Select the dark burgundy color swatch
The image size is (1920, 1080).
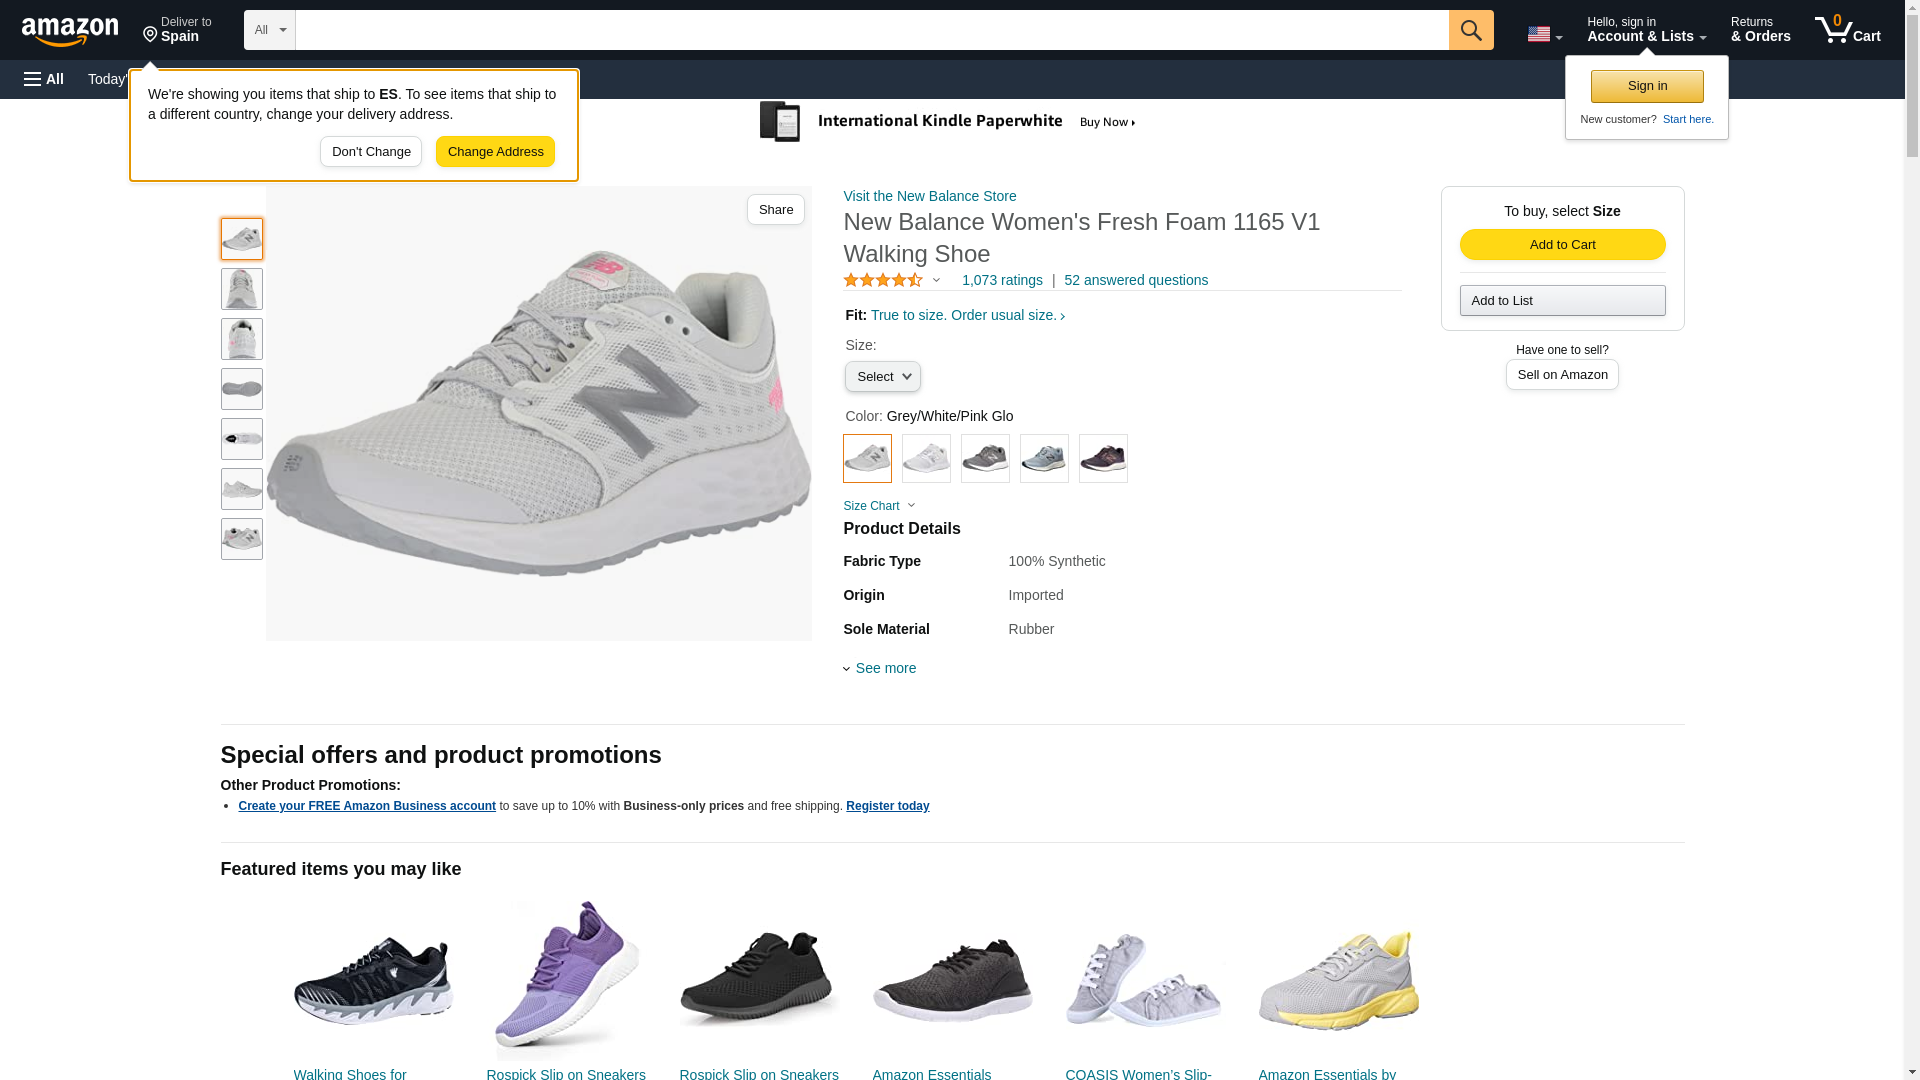[1103, 459]
